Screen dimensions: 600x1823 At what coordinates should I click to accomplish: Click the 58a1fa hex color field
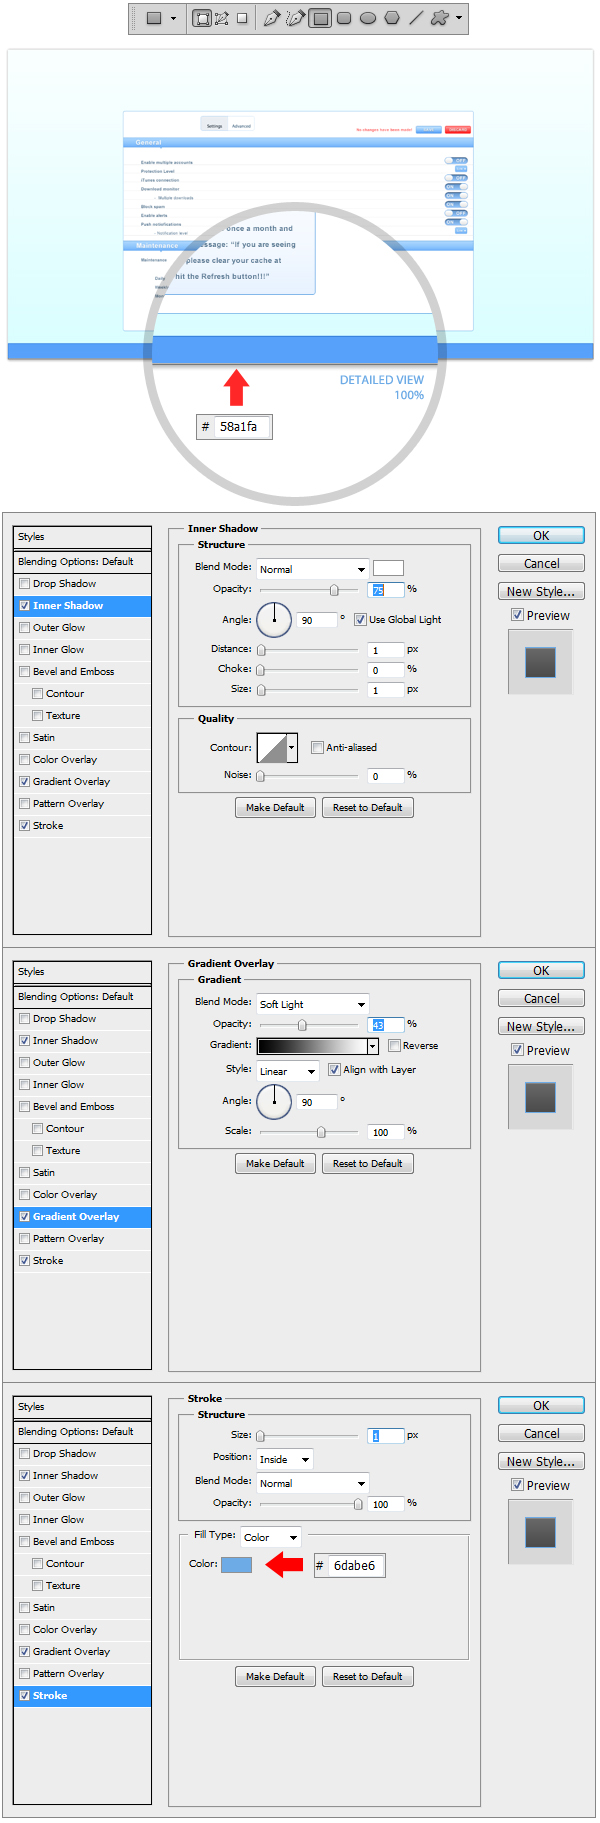[241, 427]
